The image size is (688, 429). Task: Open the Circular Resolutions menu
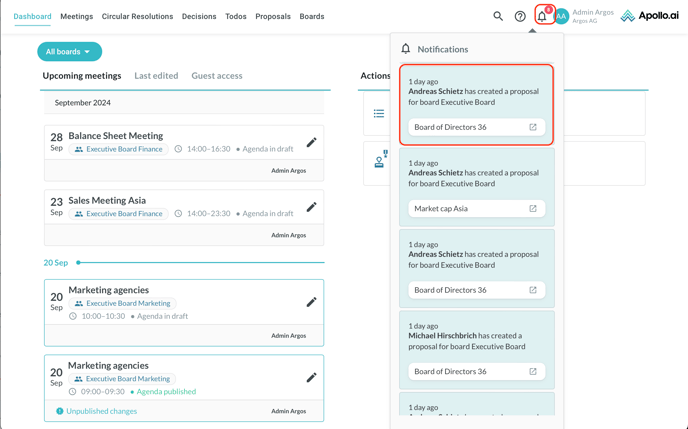pos(137,17)
